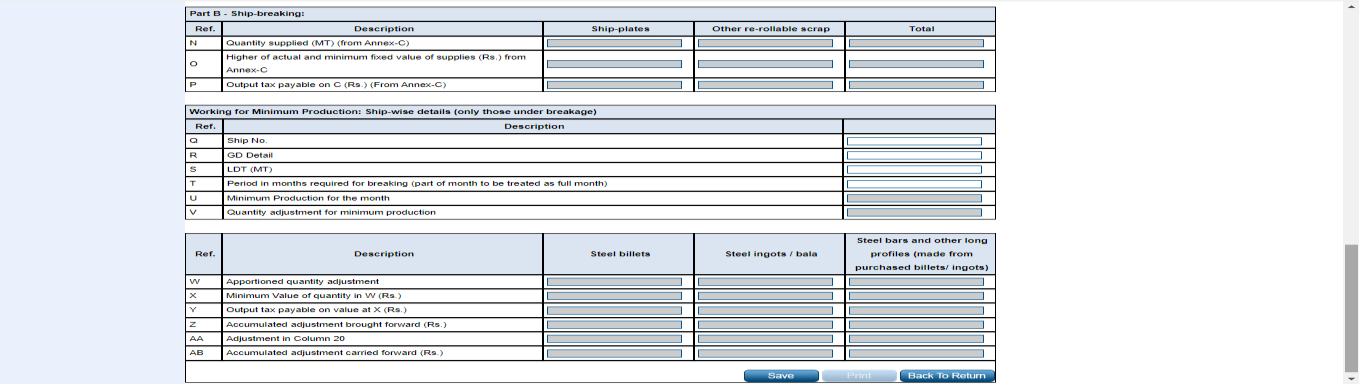The width and height of the screenshot is (1359, 384).
Task: Click Steel billets field for adjustment brought forward
Action: click(614, 325)
